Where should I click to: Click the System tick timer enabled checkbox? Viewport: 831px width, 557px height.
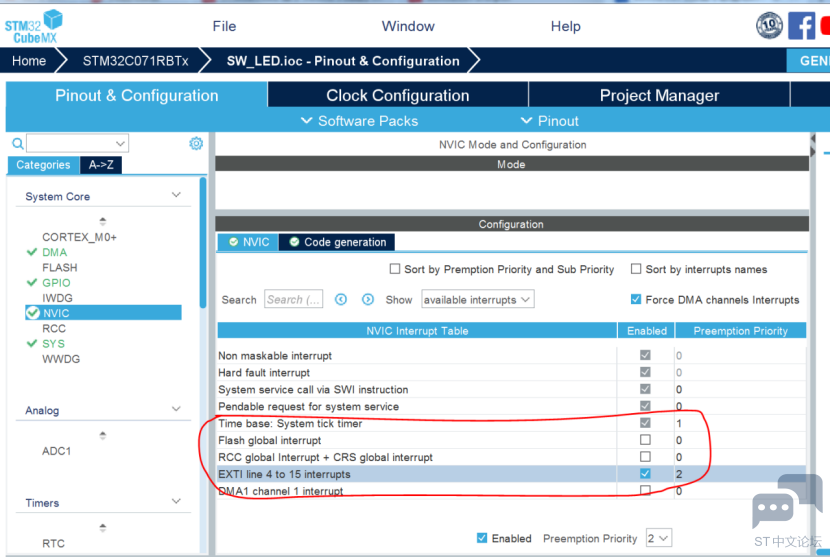click(x=645, y=423)
